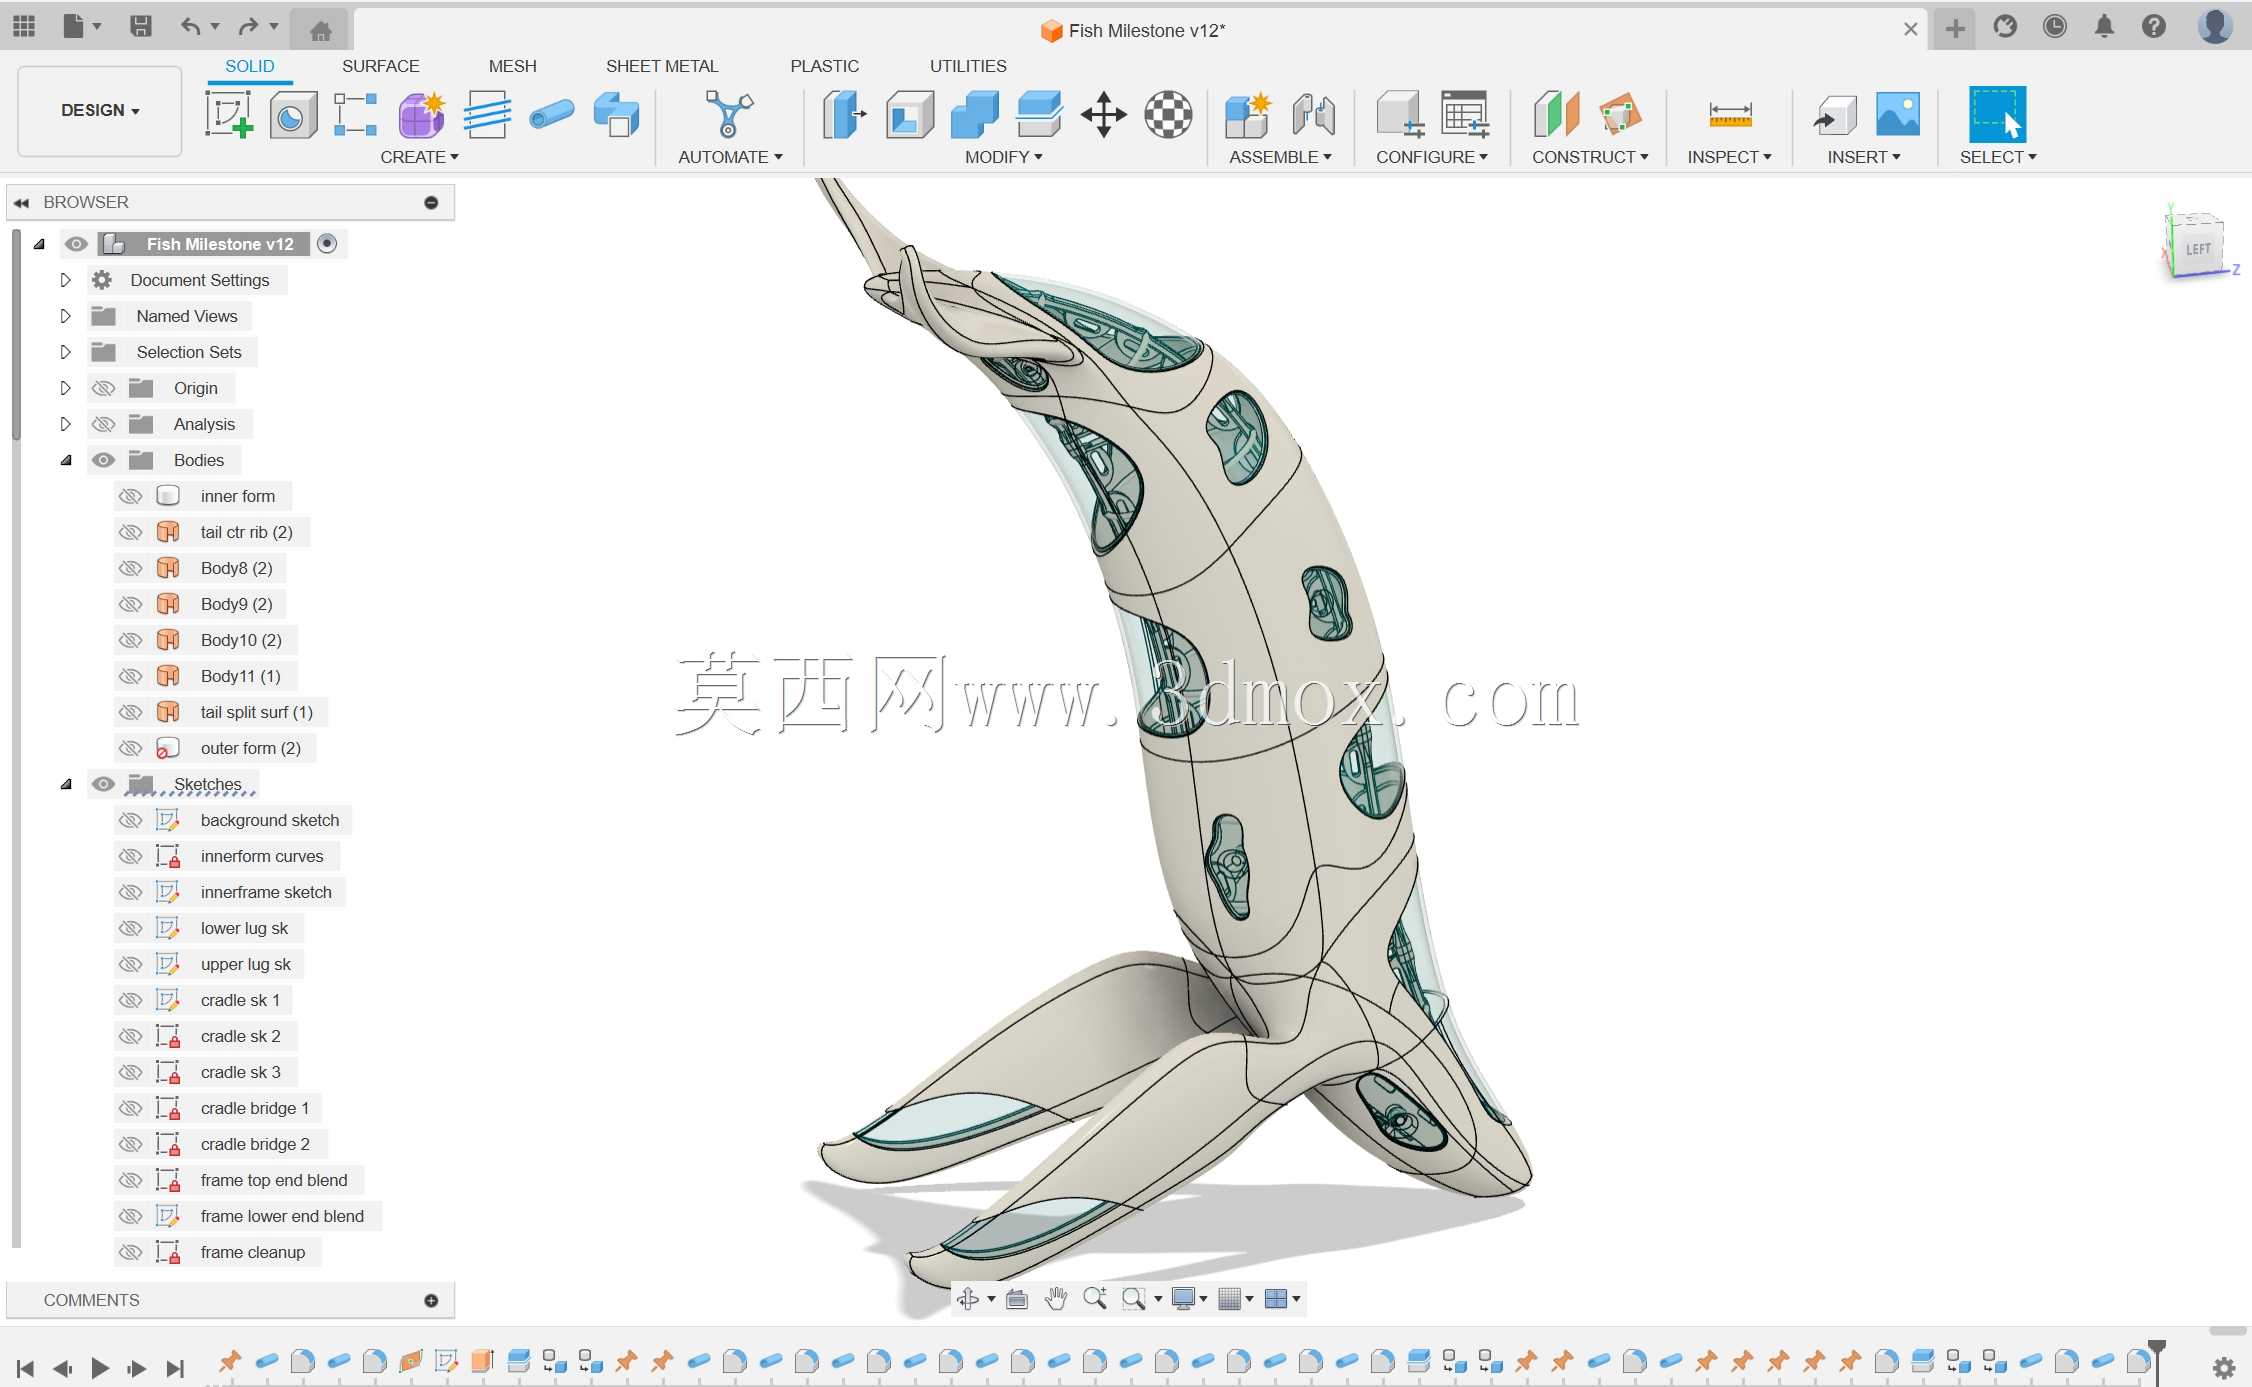Show the Origin folder

point(103,388)
